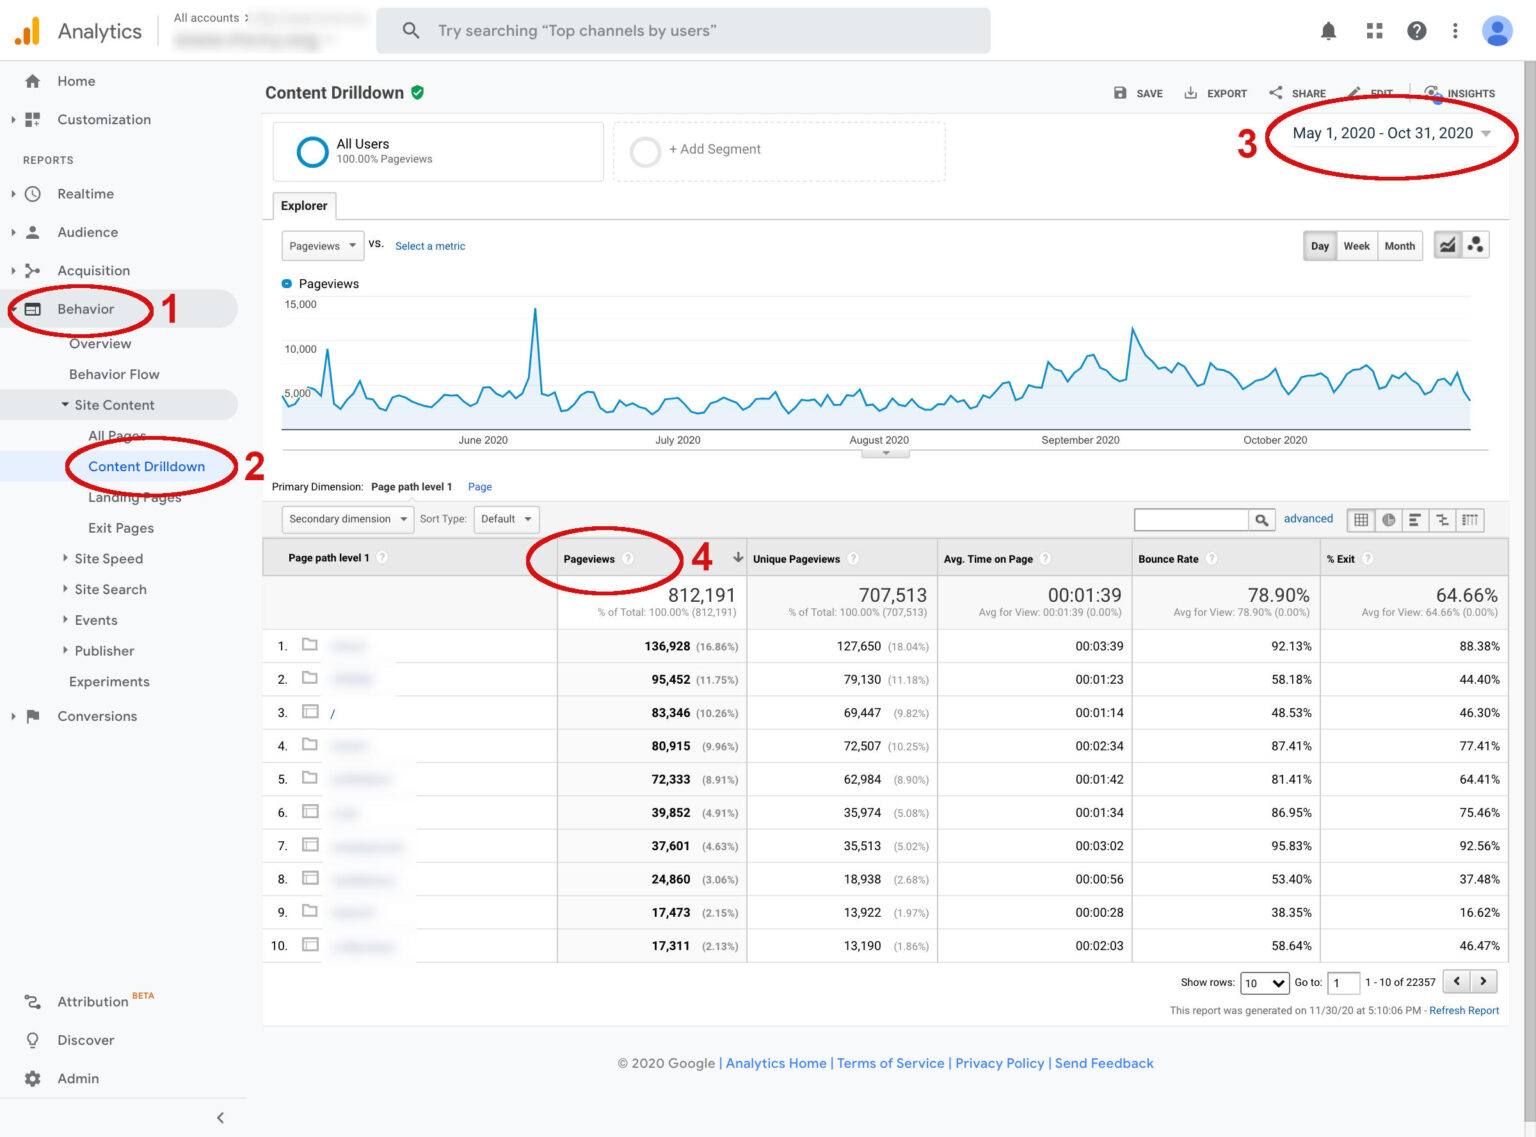Toggle the line chart display mode
Image resolution: width=1536 pixels, height=1137 pixels.
[x=1447, y=244]
